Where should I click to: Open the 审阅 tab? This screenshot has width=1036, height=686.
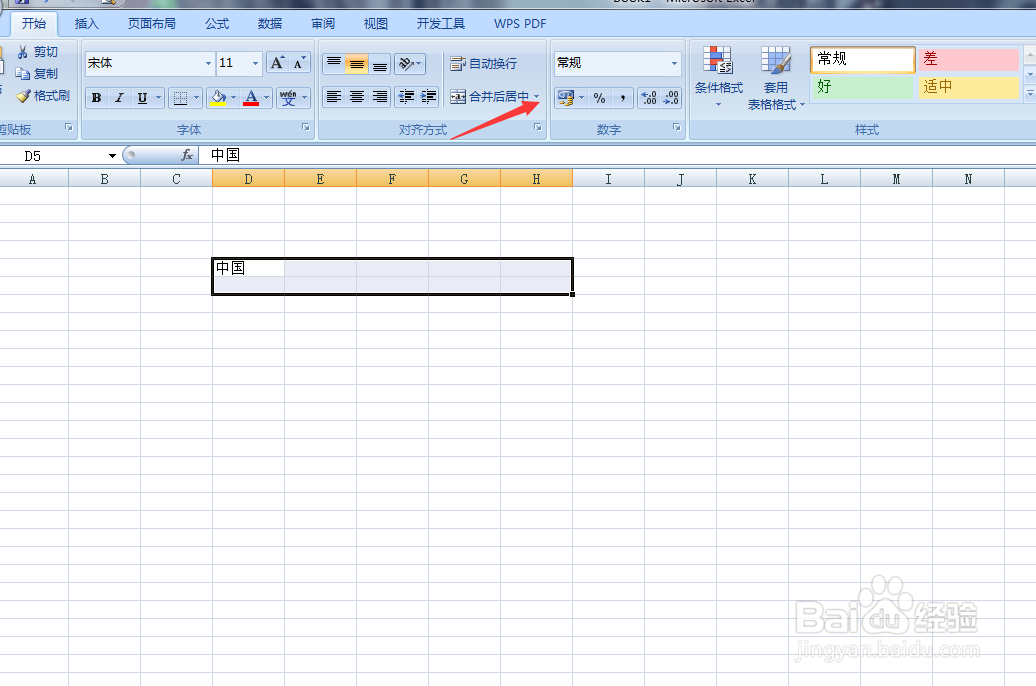pyautogui.click(x=323, y=24)
